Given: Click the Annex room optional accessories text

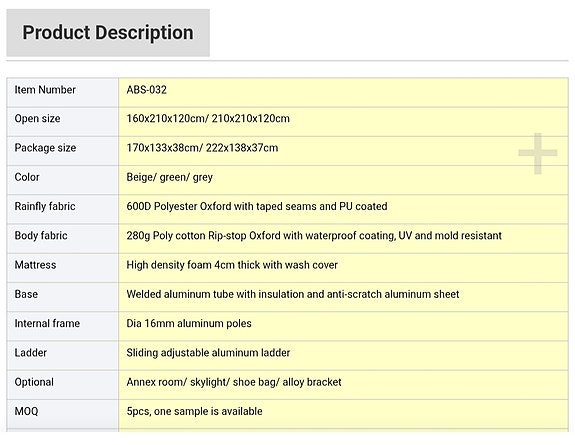Looking at the screenshot, I should click(234, 382).
